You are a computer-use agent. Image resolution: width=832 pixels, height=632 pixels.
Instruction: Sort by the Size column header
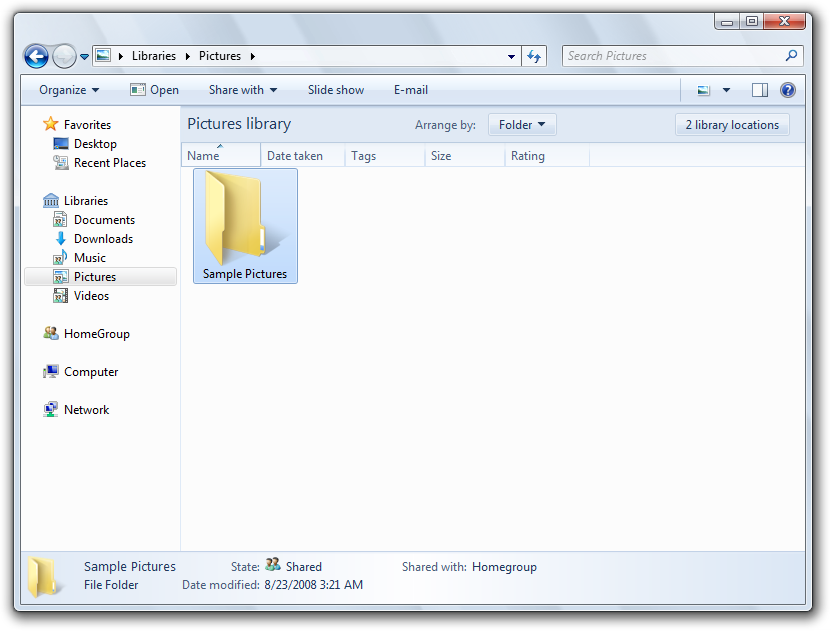(x=465, y=155)
